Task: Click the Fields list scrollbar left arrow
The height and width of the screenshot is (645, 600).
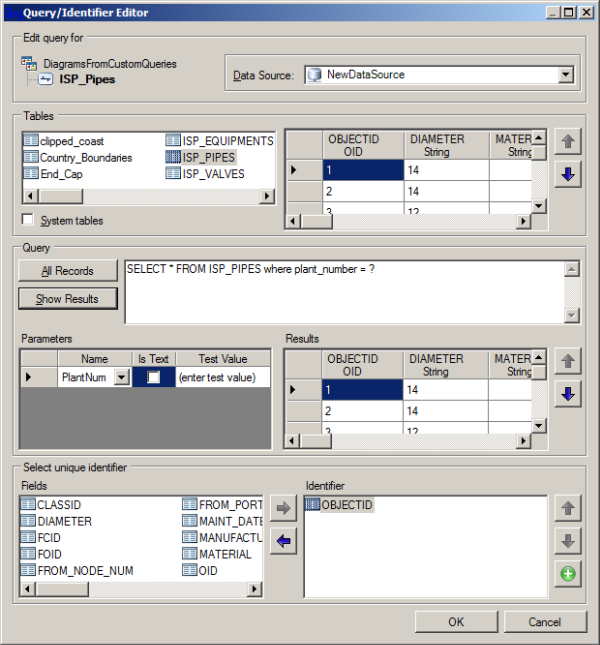Action: tap(28, 589)
